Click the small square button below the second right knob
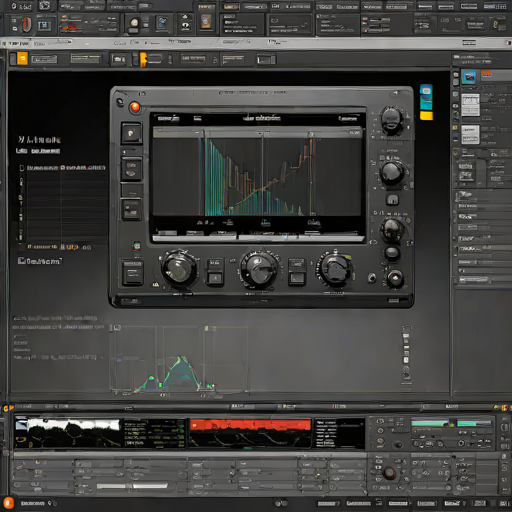512x512 pixels. pos(392,200)
